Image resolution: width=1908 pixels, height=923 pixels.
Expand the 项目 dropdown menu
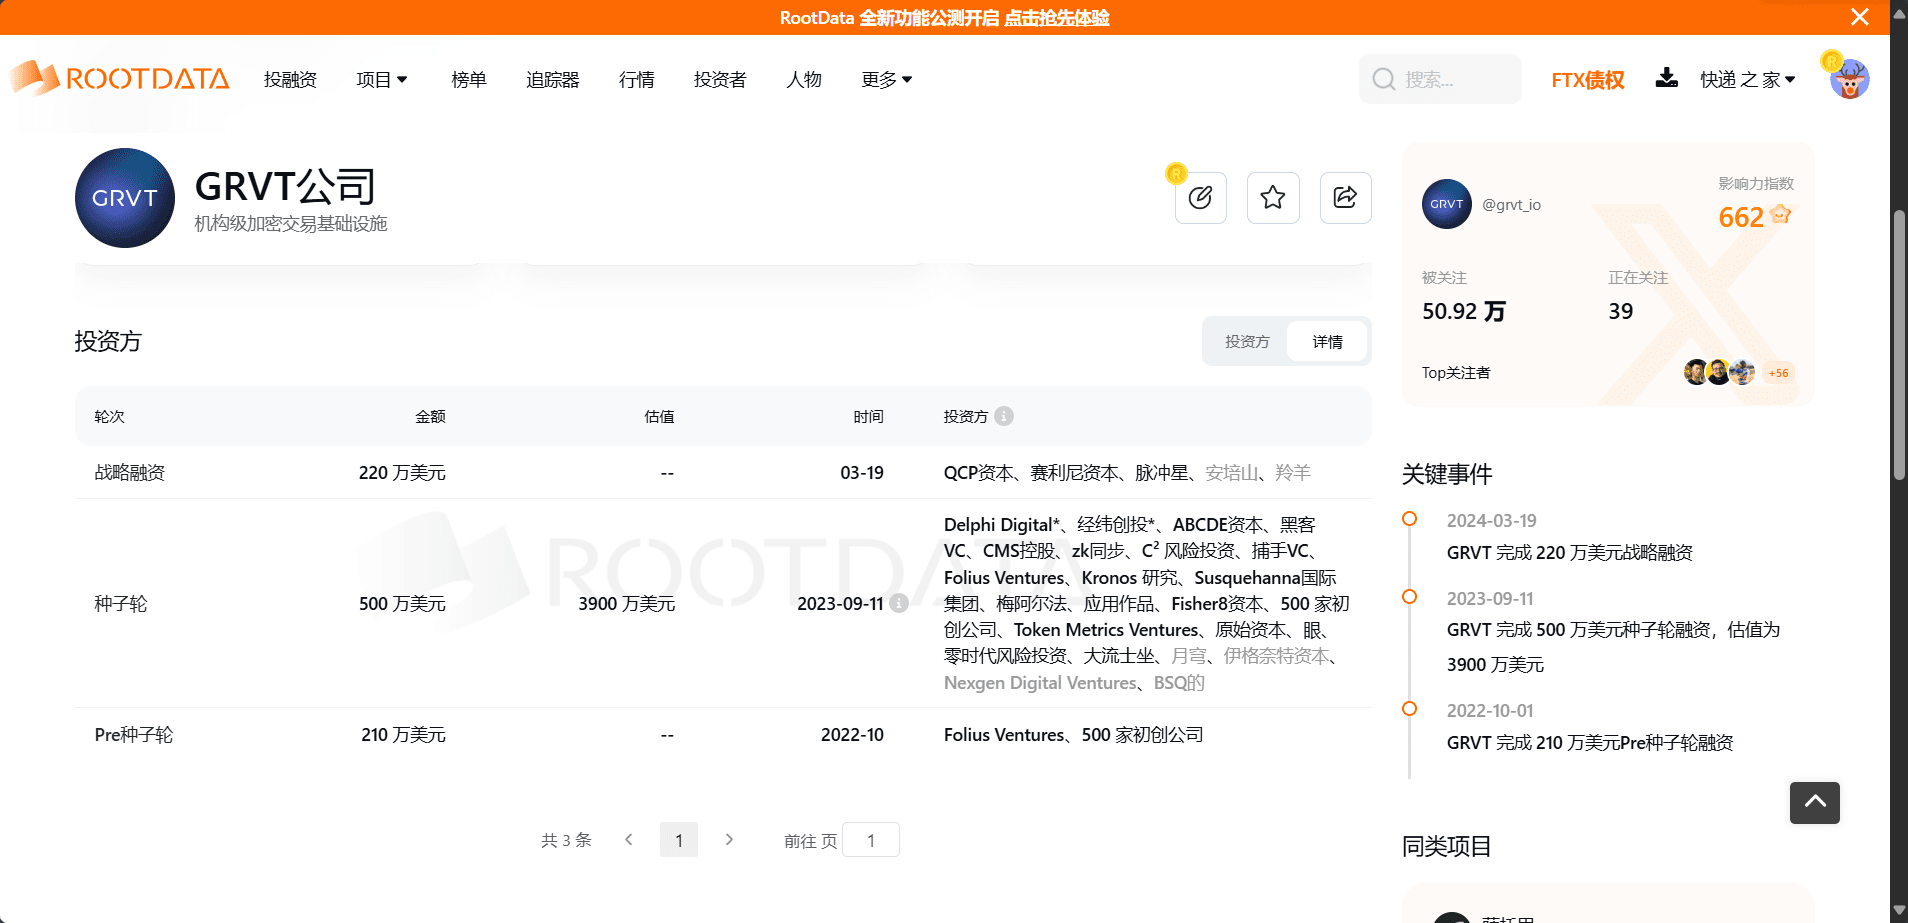point(382,79)
